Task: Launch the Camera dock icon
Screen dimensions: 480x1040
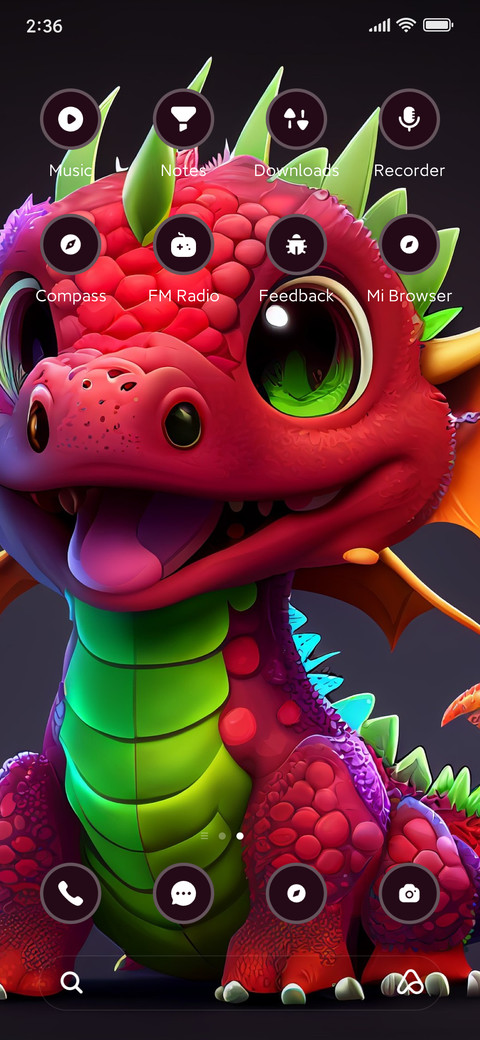Action: [409, 893]
